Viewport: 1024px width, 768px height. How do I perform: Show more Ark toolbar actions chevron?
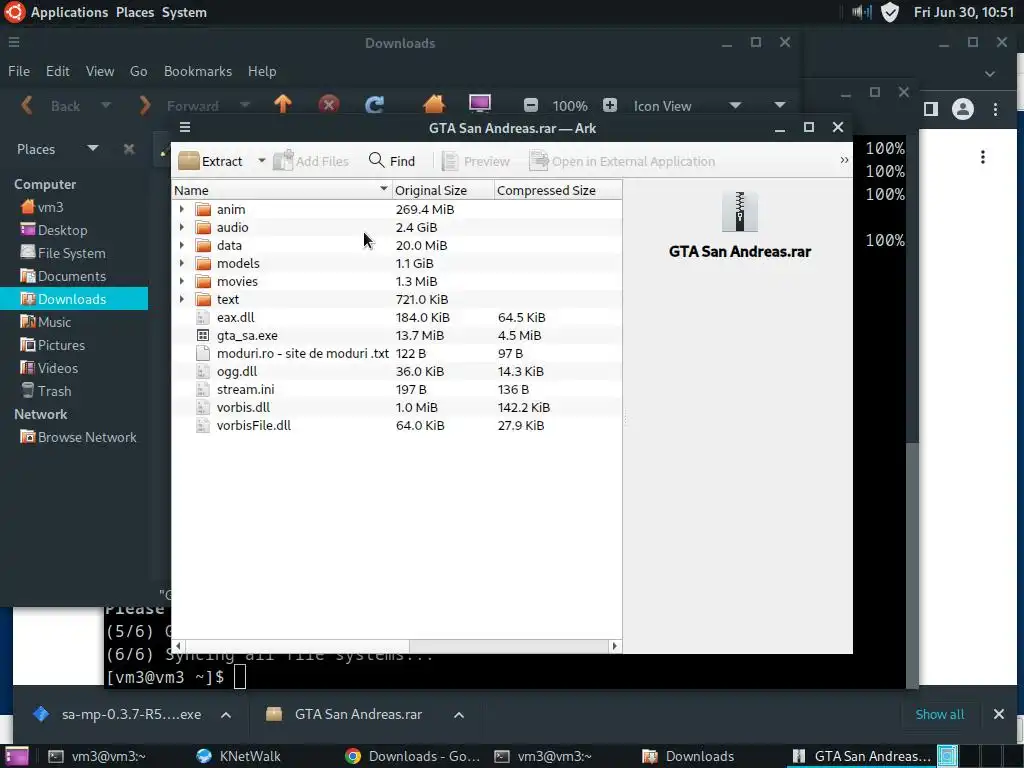click(x=844, y=160)
